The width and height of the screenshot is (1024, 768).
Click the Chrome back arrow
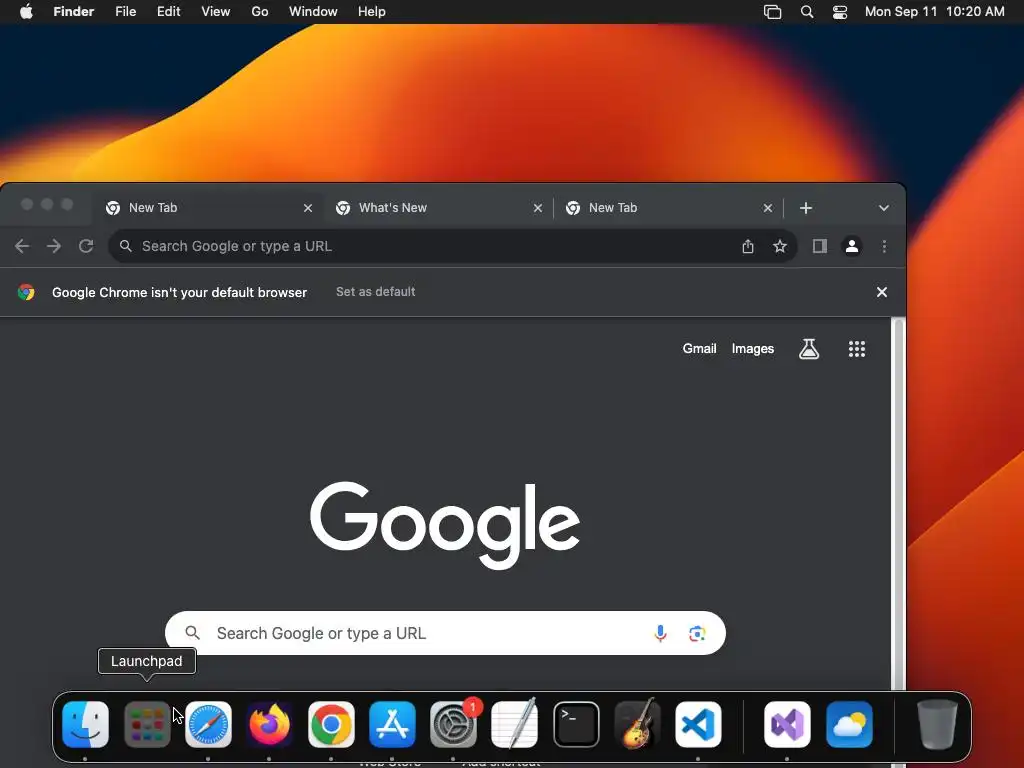coord(22,246)
